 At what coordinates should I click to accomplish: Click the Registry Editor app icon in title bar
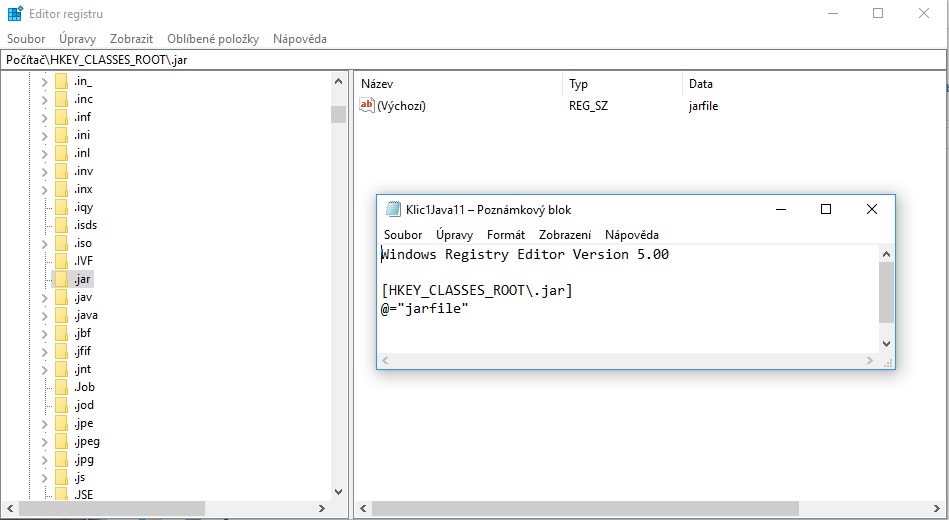coord(15,13)
